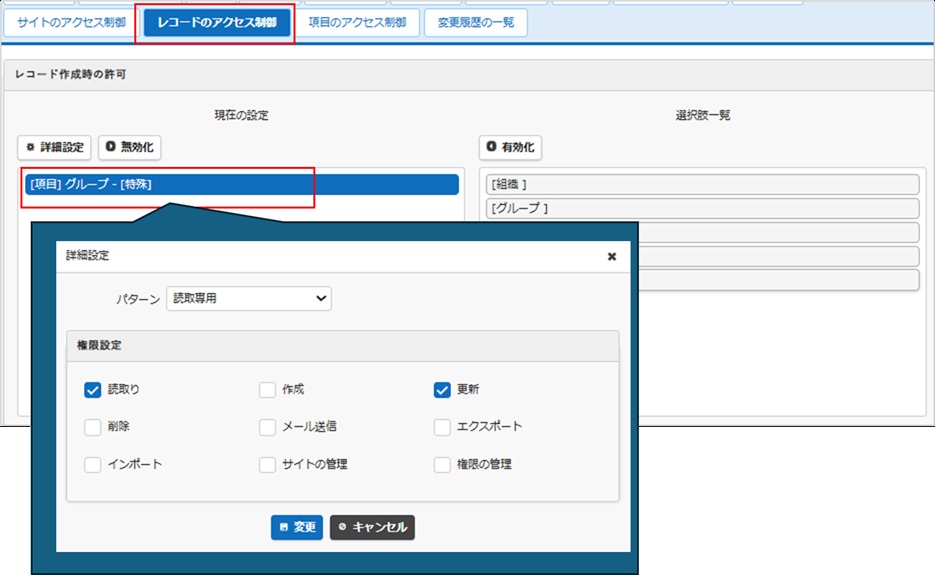Screen dimensions: 935x575
Task: Enable the サイトの管理 checkbox
Action: tap(267, 464)
